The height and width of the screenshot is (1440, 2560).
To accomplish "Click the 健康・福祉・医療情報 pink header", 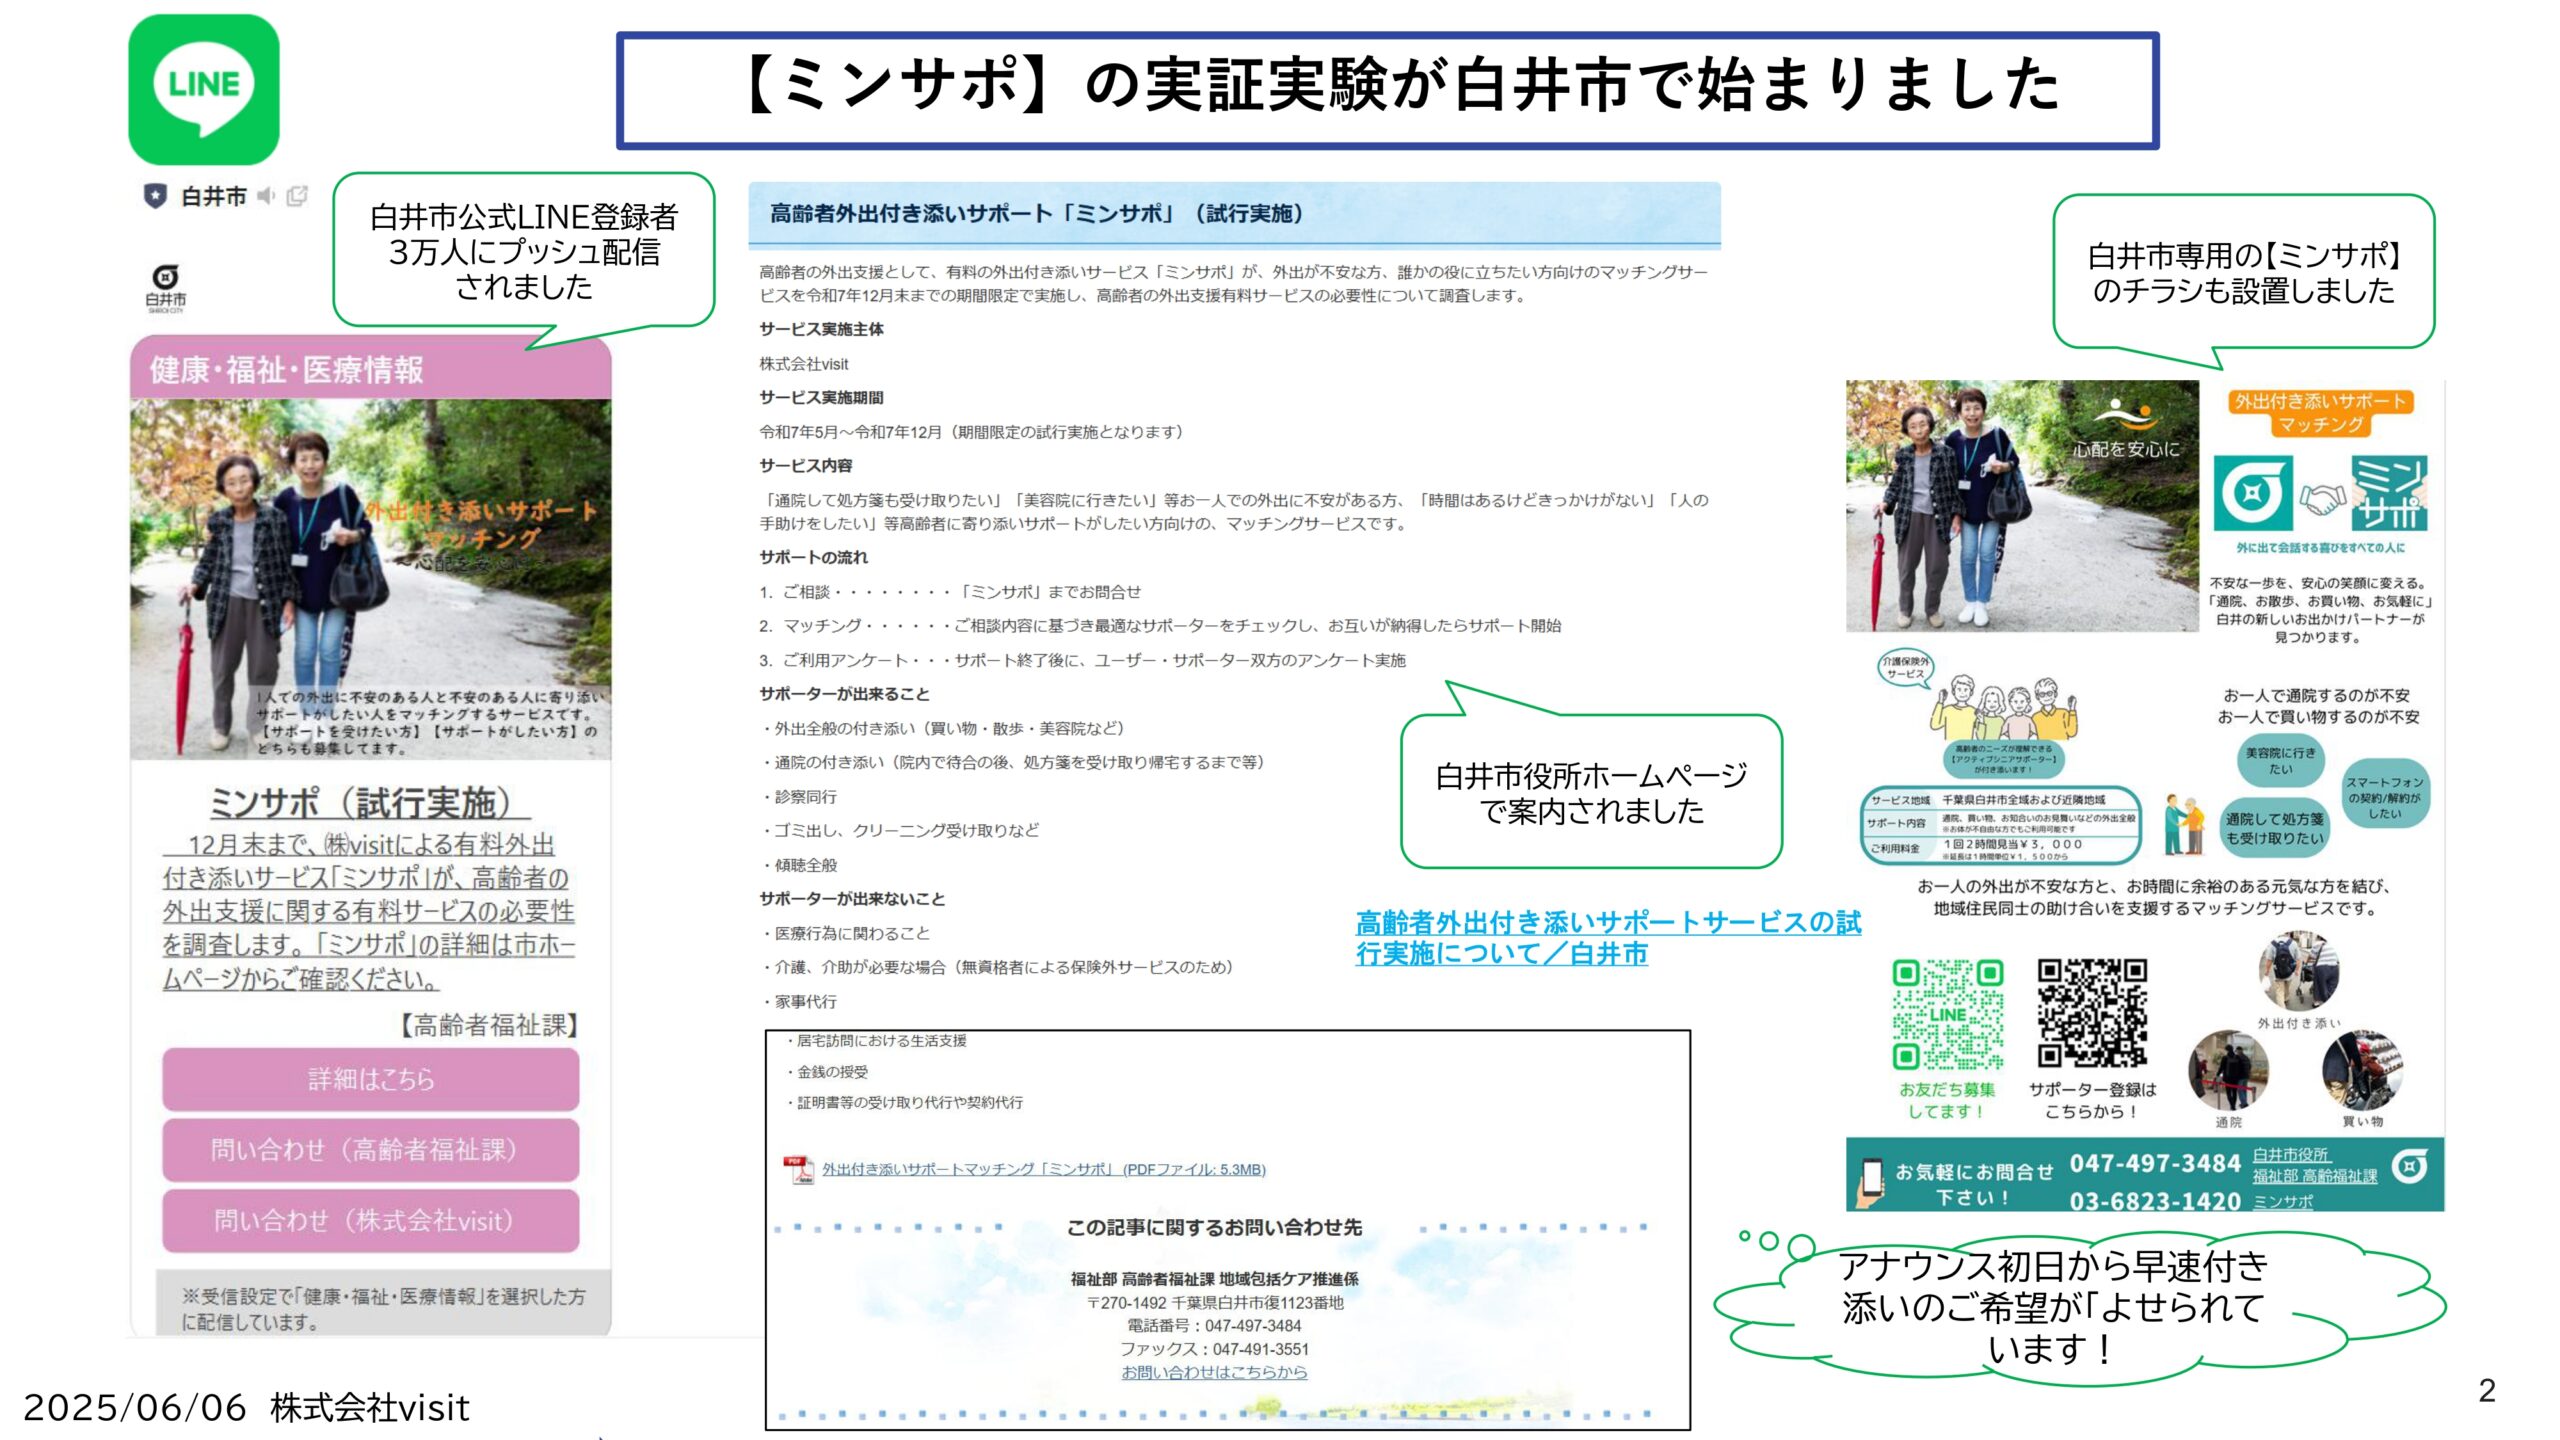I will tap(371, 369).
